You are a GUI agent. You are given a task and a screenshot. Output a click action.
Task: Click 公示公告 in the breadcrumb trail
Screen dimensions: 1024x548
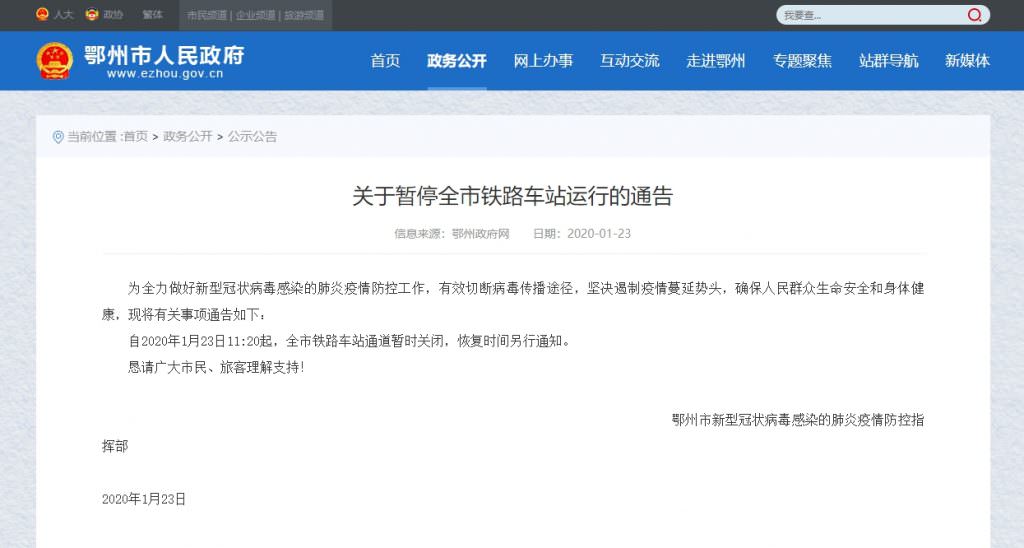coord(252,137)
